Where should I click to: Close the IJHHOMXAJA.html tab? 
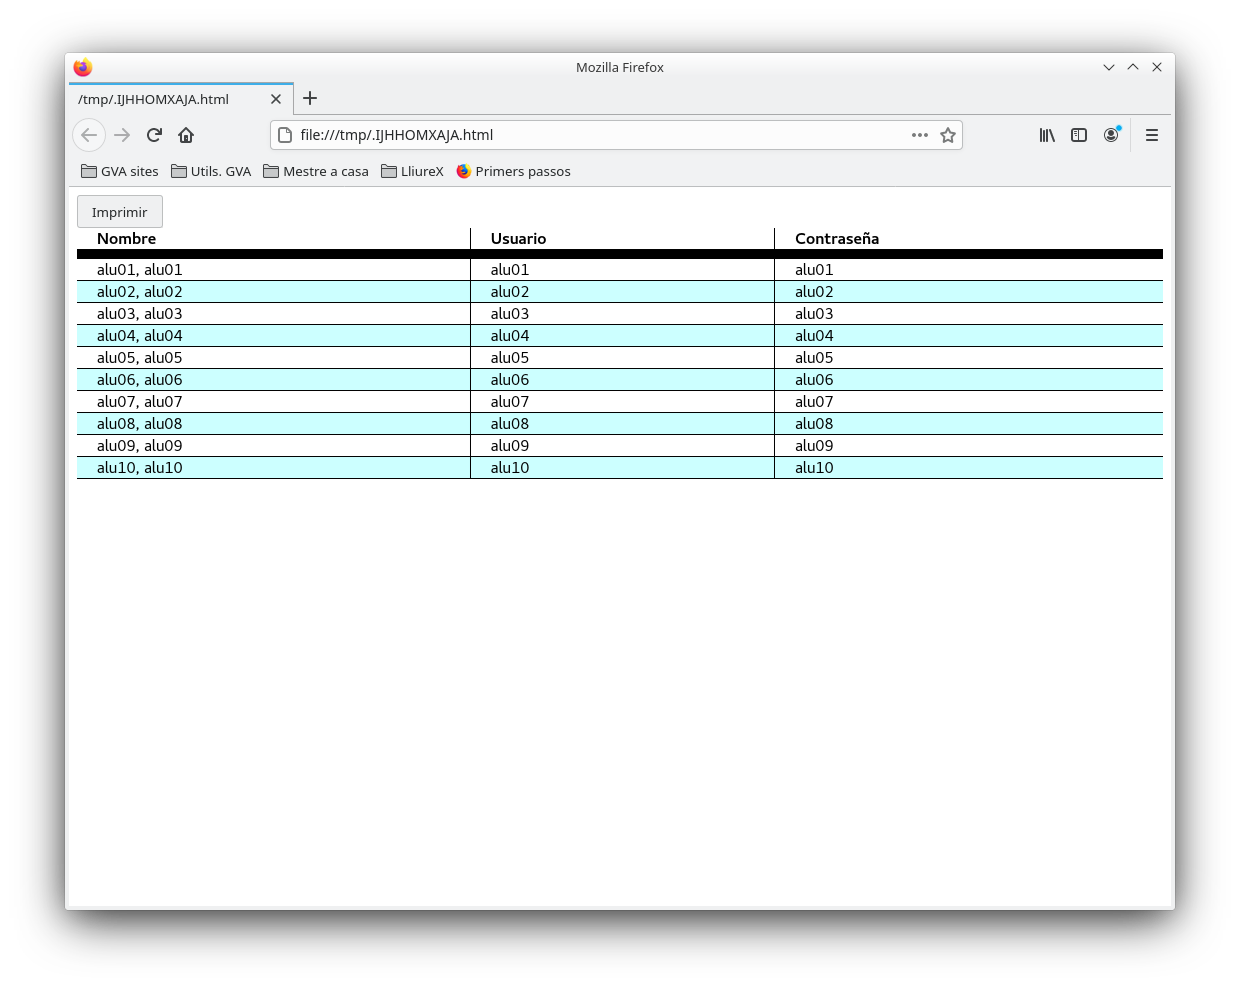coord(276,99)
